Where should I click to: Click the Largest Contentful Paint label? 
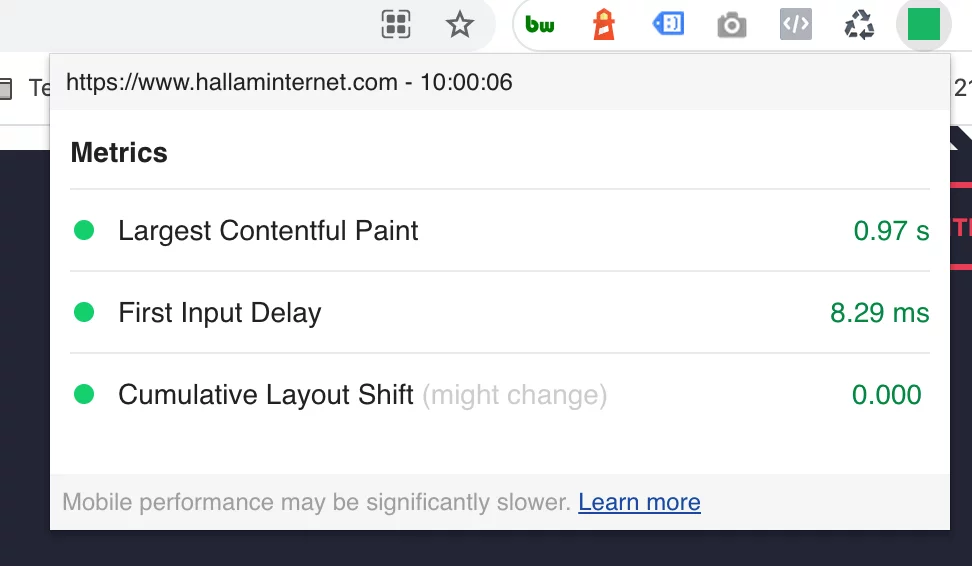(x=268, y=231)
